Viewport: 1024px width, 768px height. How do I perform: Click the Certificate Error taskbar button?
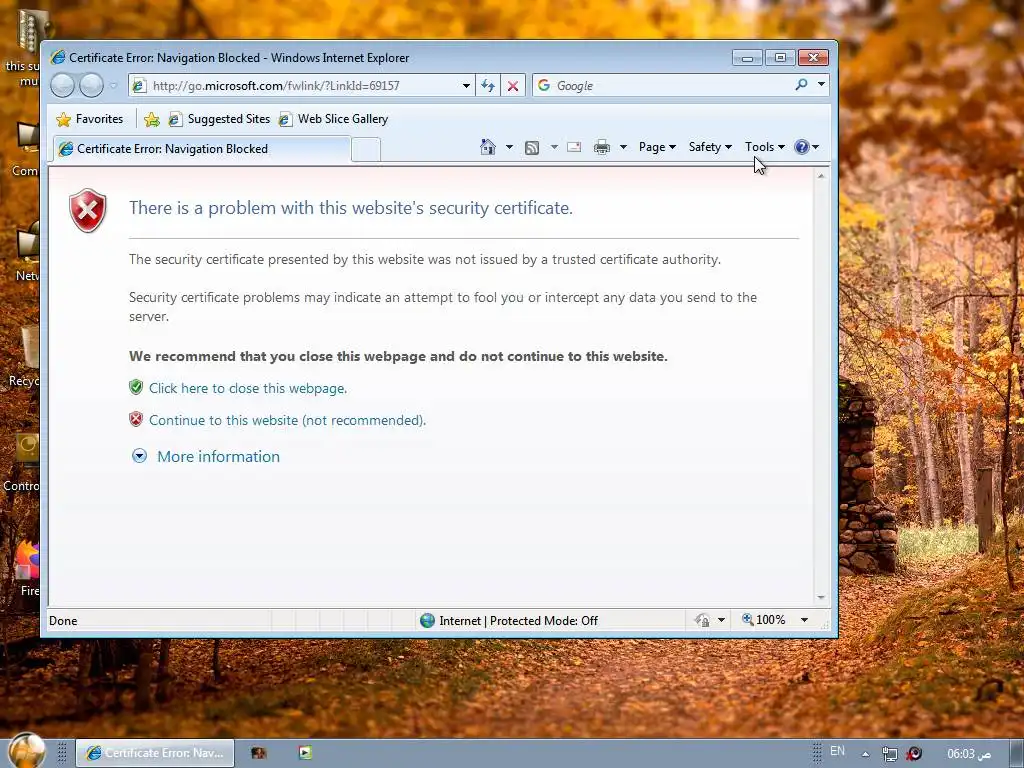[155, 753]
